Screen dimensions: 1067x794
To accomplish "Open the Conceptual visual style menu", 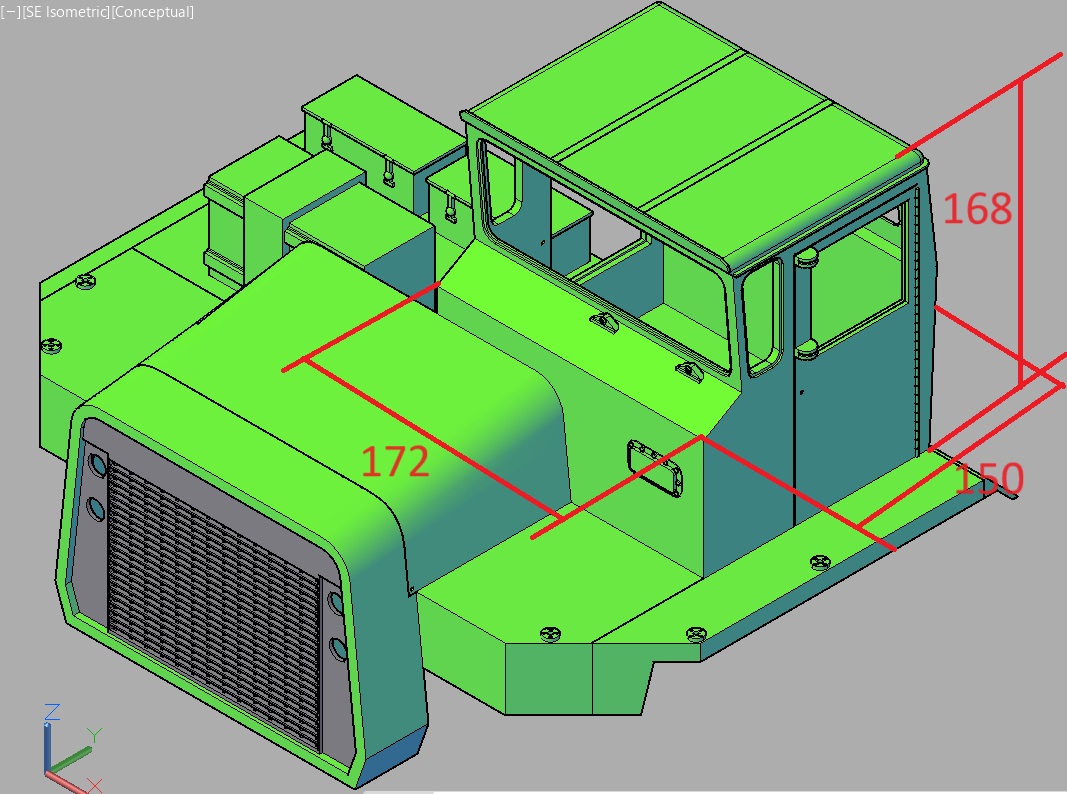I will point(153,12).
